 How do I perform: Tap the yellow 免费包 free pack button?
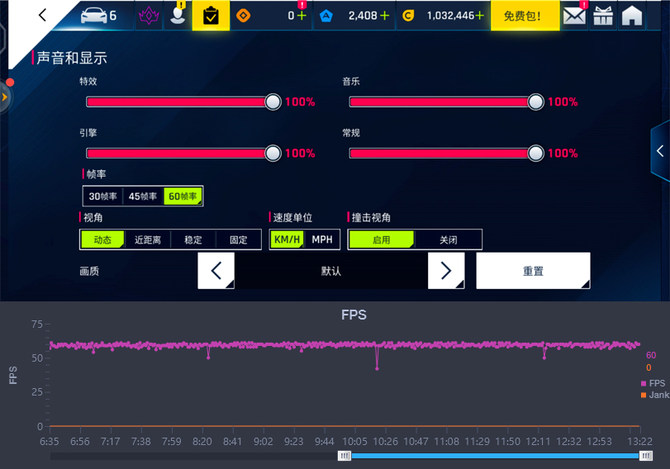point(523,16)
